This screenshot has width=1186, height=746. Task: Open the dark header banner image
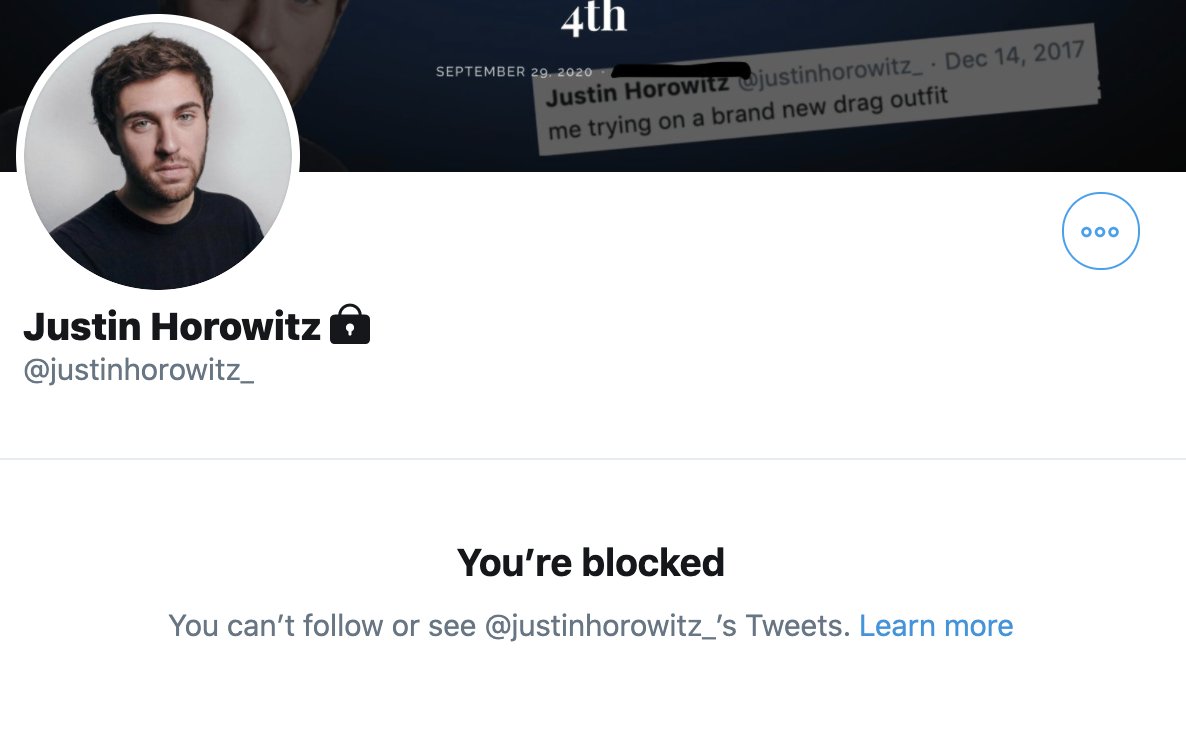pos(593,85)
